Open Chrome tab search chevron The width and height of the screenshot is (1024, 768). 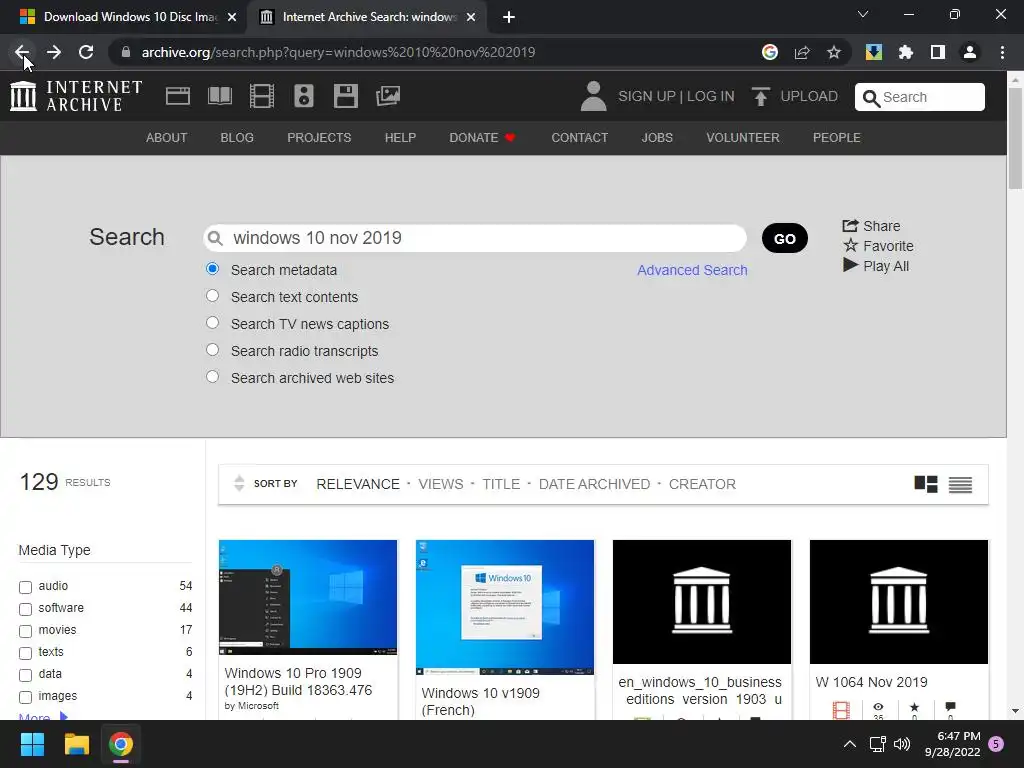pos(863,14)
